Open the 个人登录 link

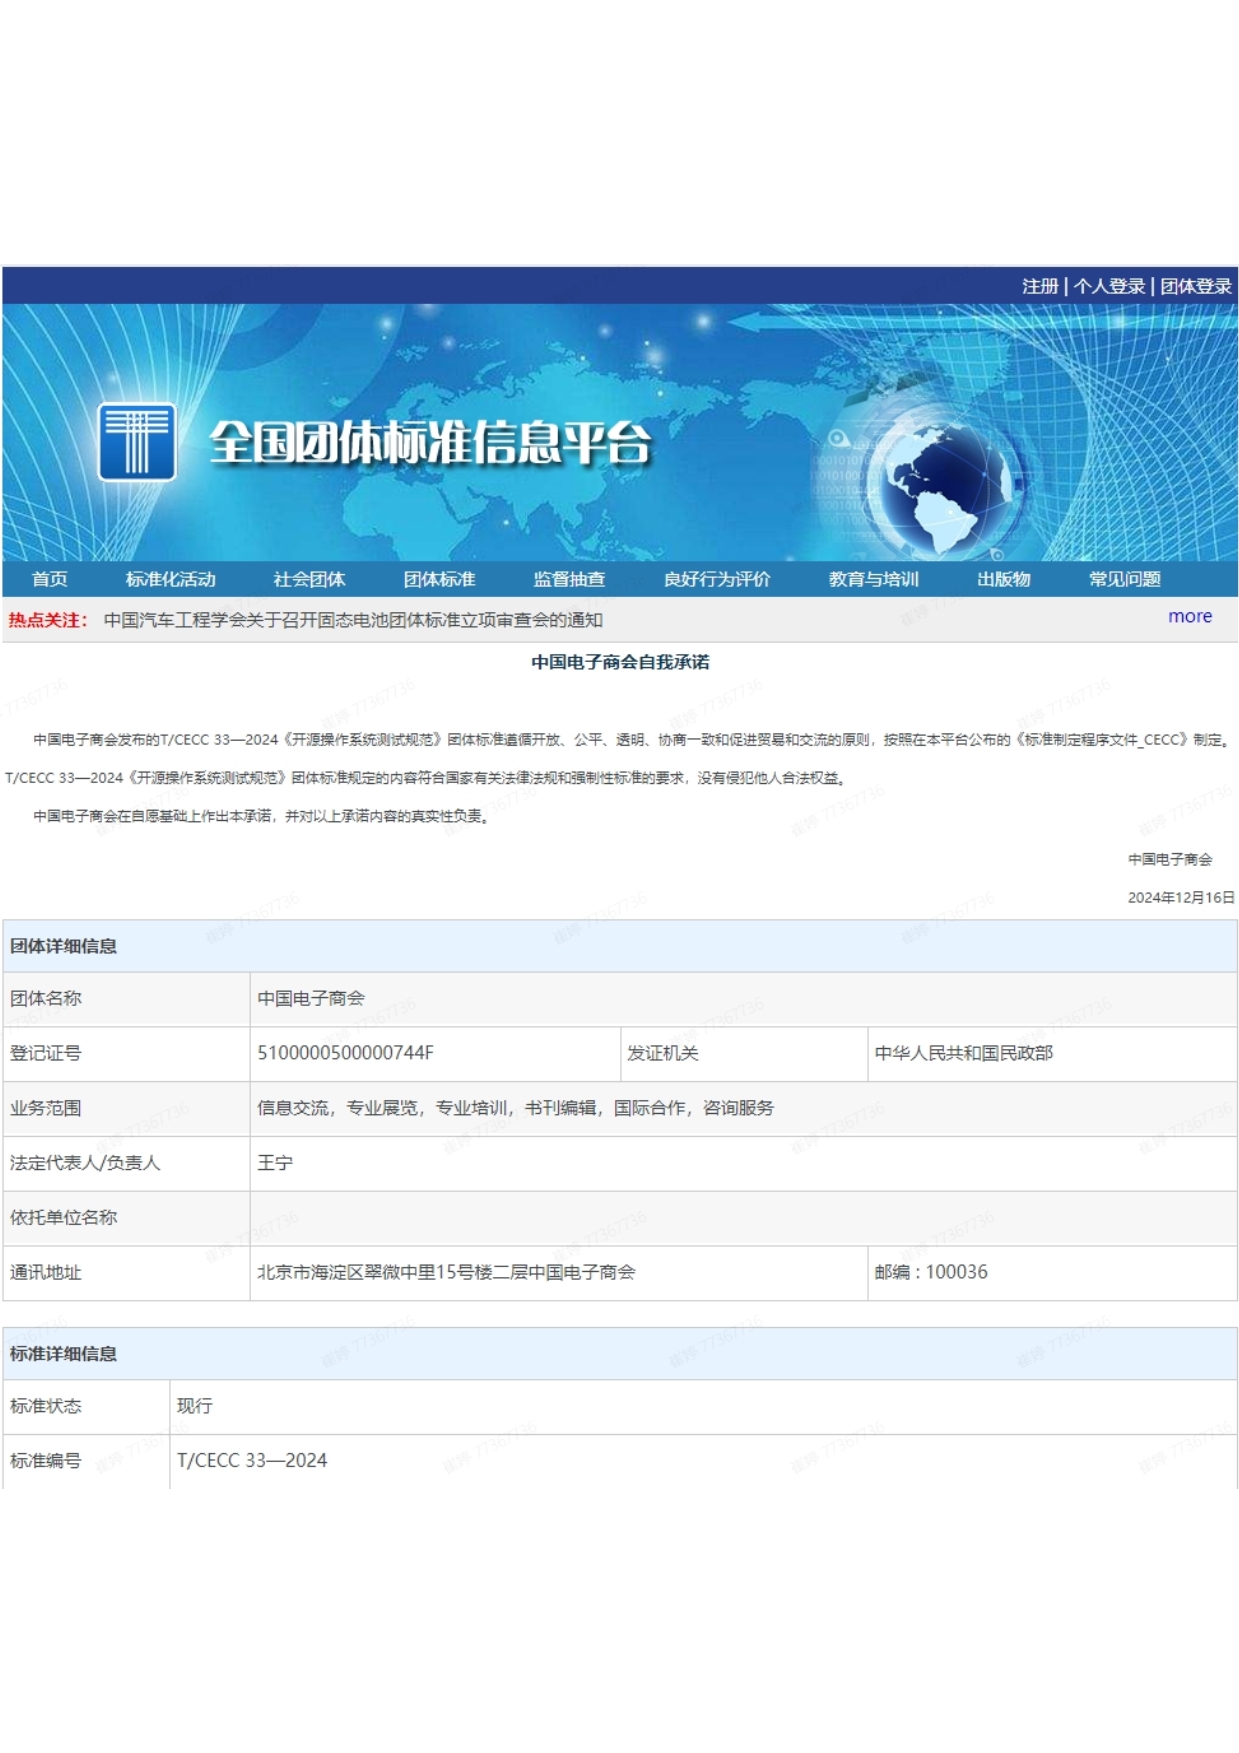click(1109, 286)
